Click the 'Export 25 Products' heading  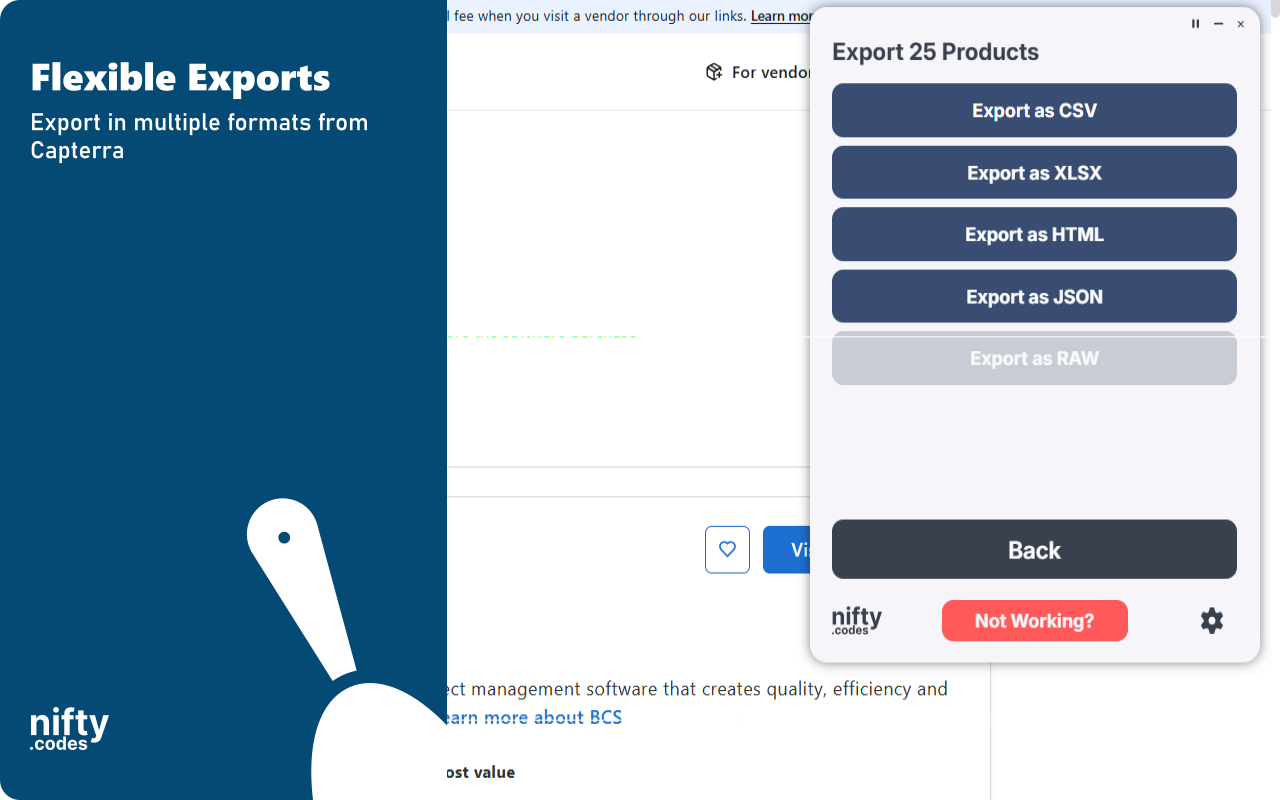pos(935,52)
